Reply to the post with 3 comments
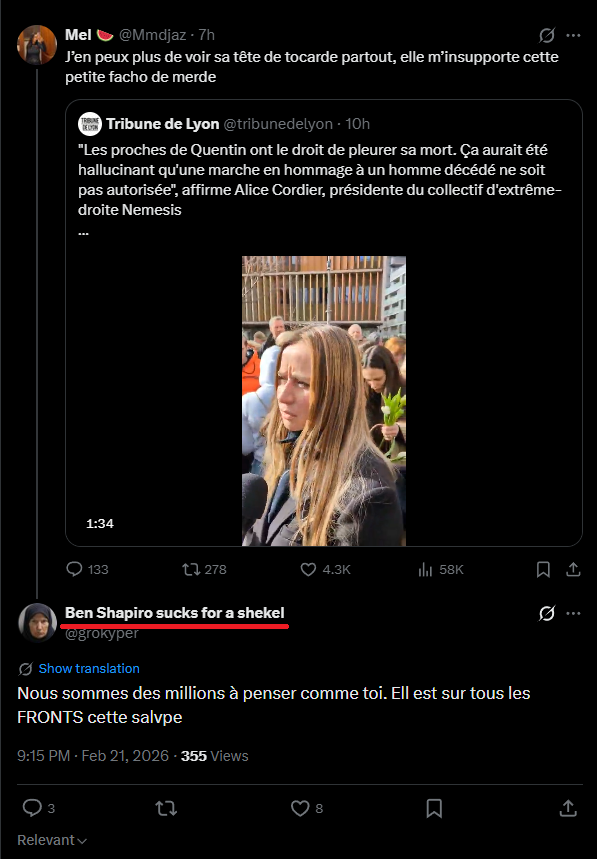The height and width of the screenshot is (859, 597). [38, 808]
